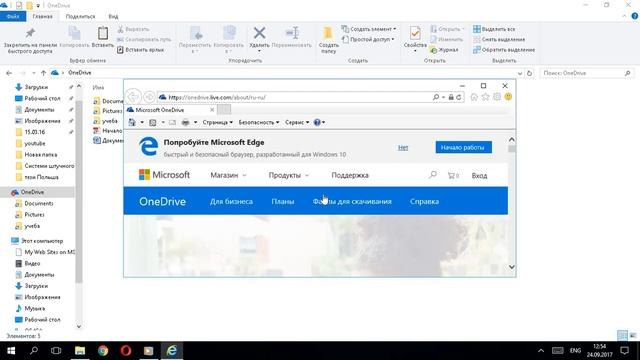
Task: Switch to the Главная ribbon tab
Action: tap(42, 16)
